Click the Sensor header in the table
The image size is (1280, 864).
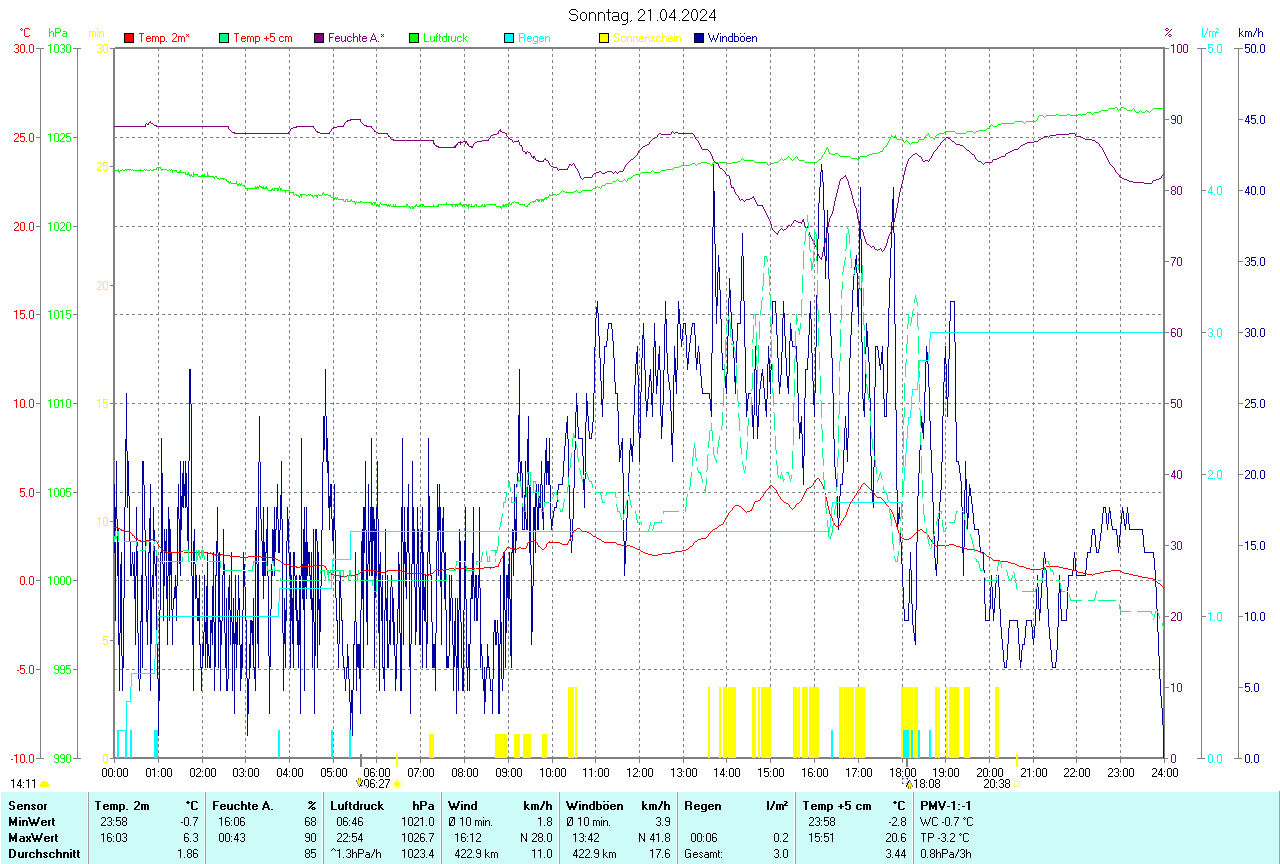pyautogui.click(x=26, y=805)
